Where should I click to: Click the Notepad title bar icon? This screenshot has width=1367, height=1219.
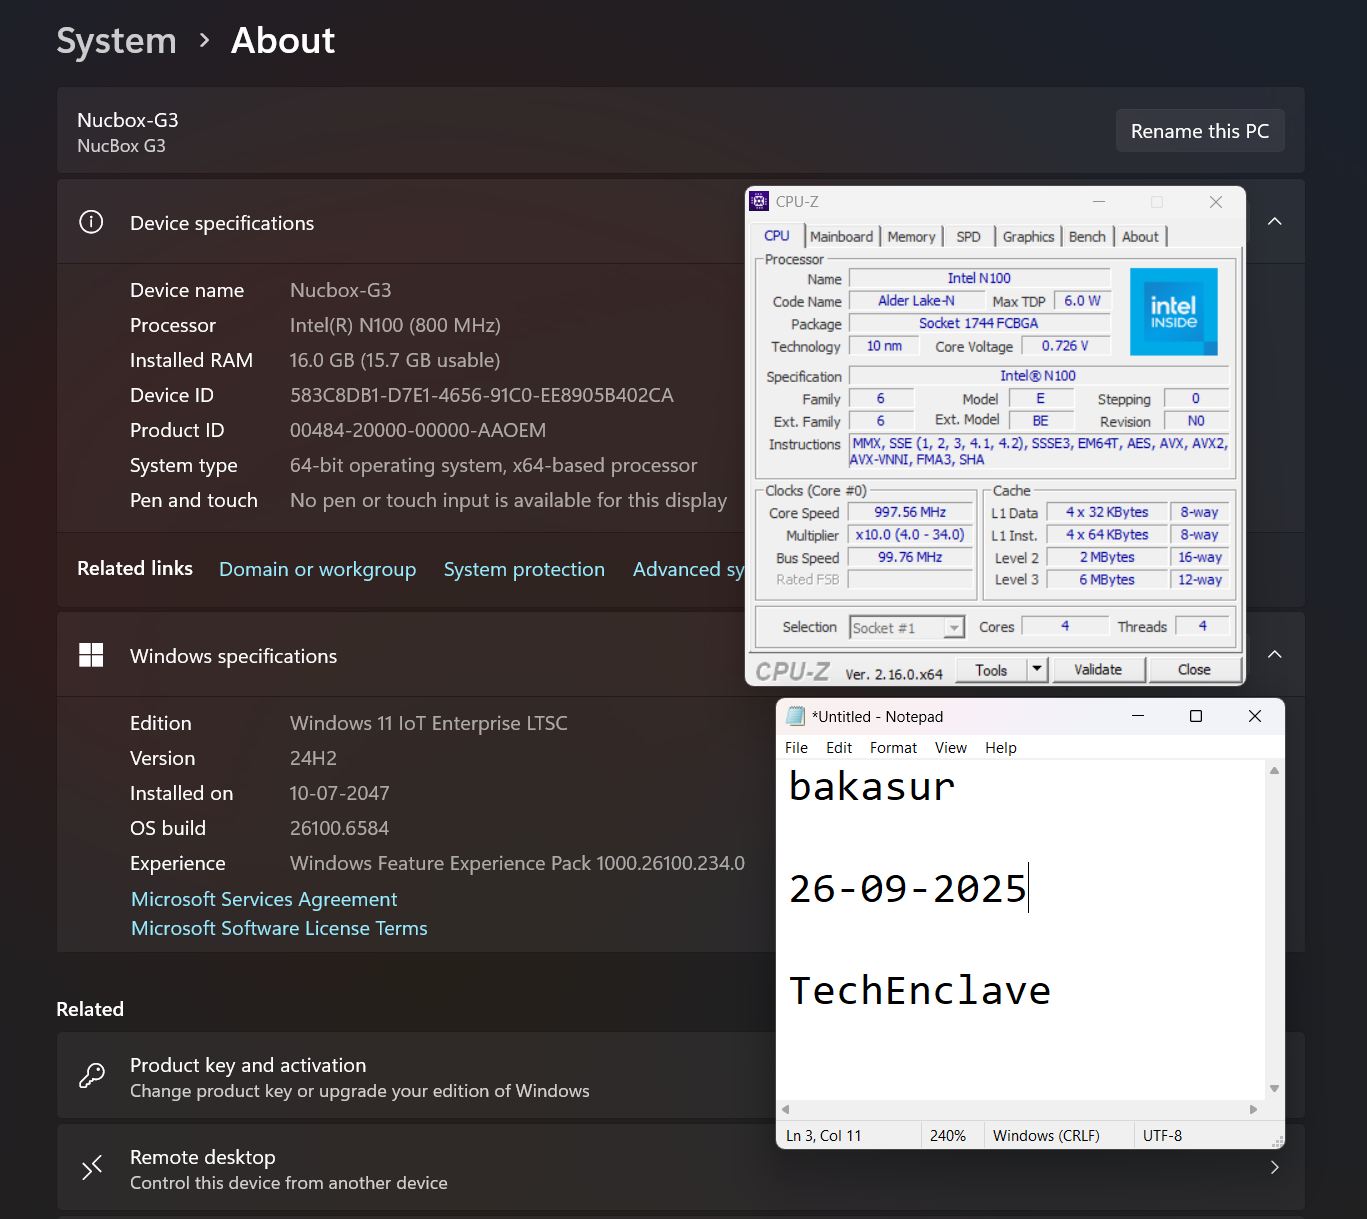click(x=796, y=716)
